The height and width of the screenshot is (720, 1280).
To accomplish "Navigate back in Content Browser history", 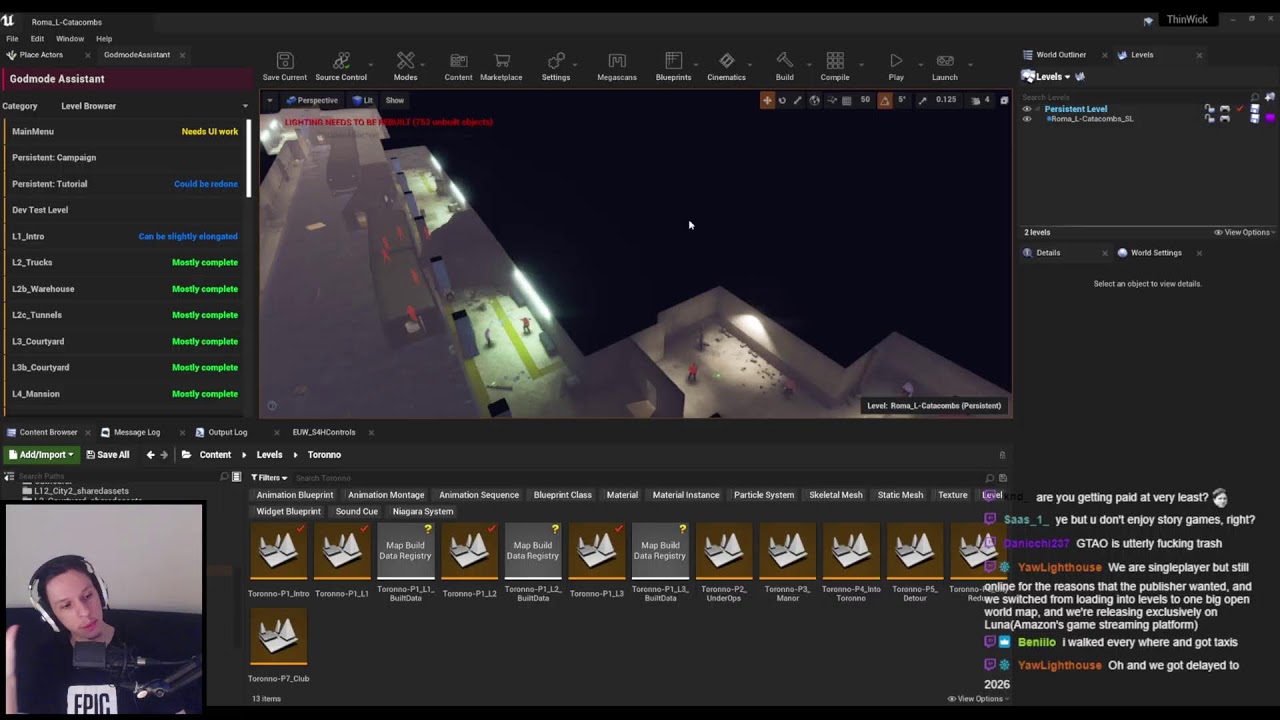I will pos(150,455).
